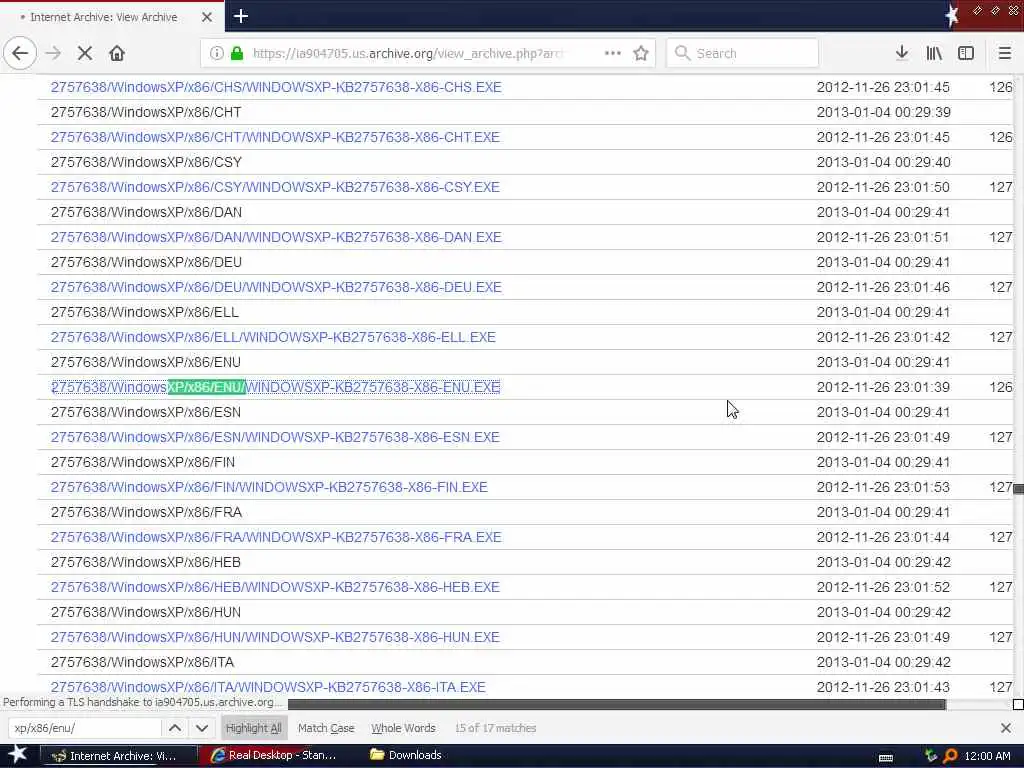Image resolution: width=1024 pixels, height=768 pixels.
Task: Switch to Real Desktop taskbar window
Action: click(x=276, y=756)
